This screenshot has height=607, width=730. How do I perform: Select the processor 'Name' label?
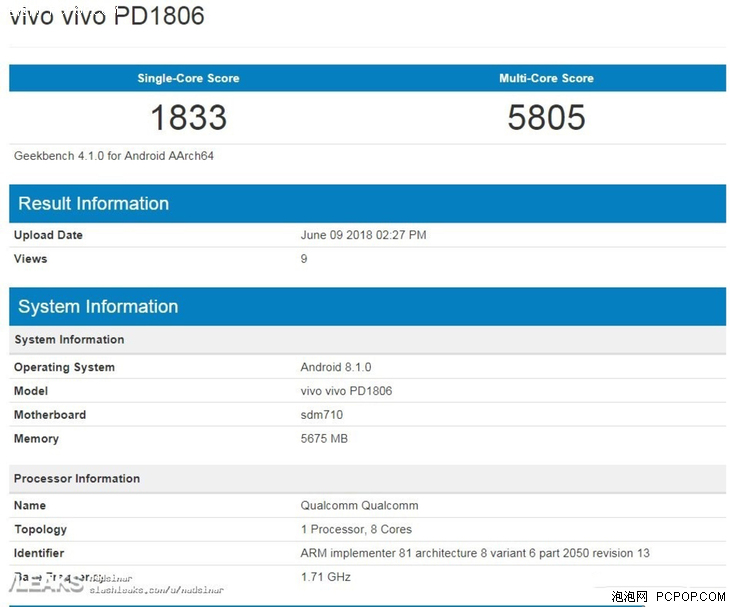[30, 506]
